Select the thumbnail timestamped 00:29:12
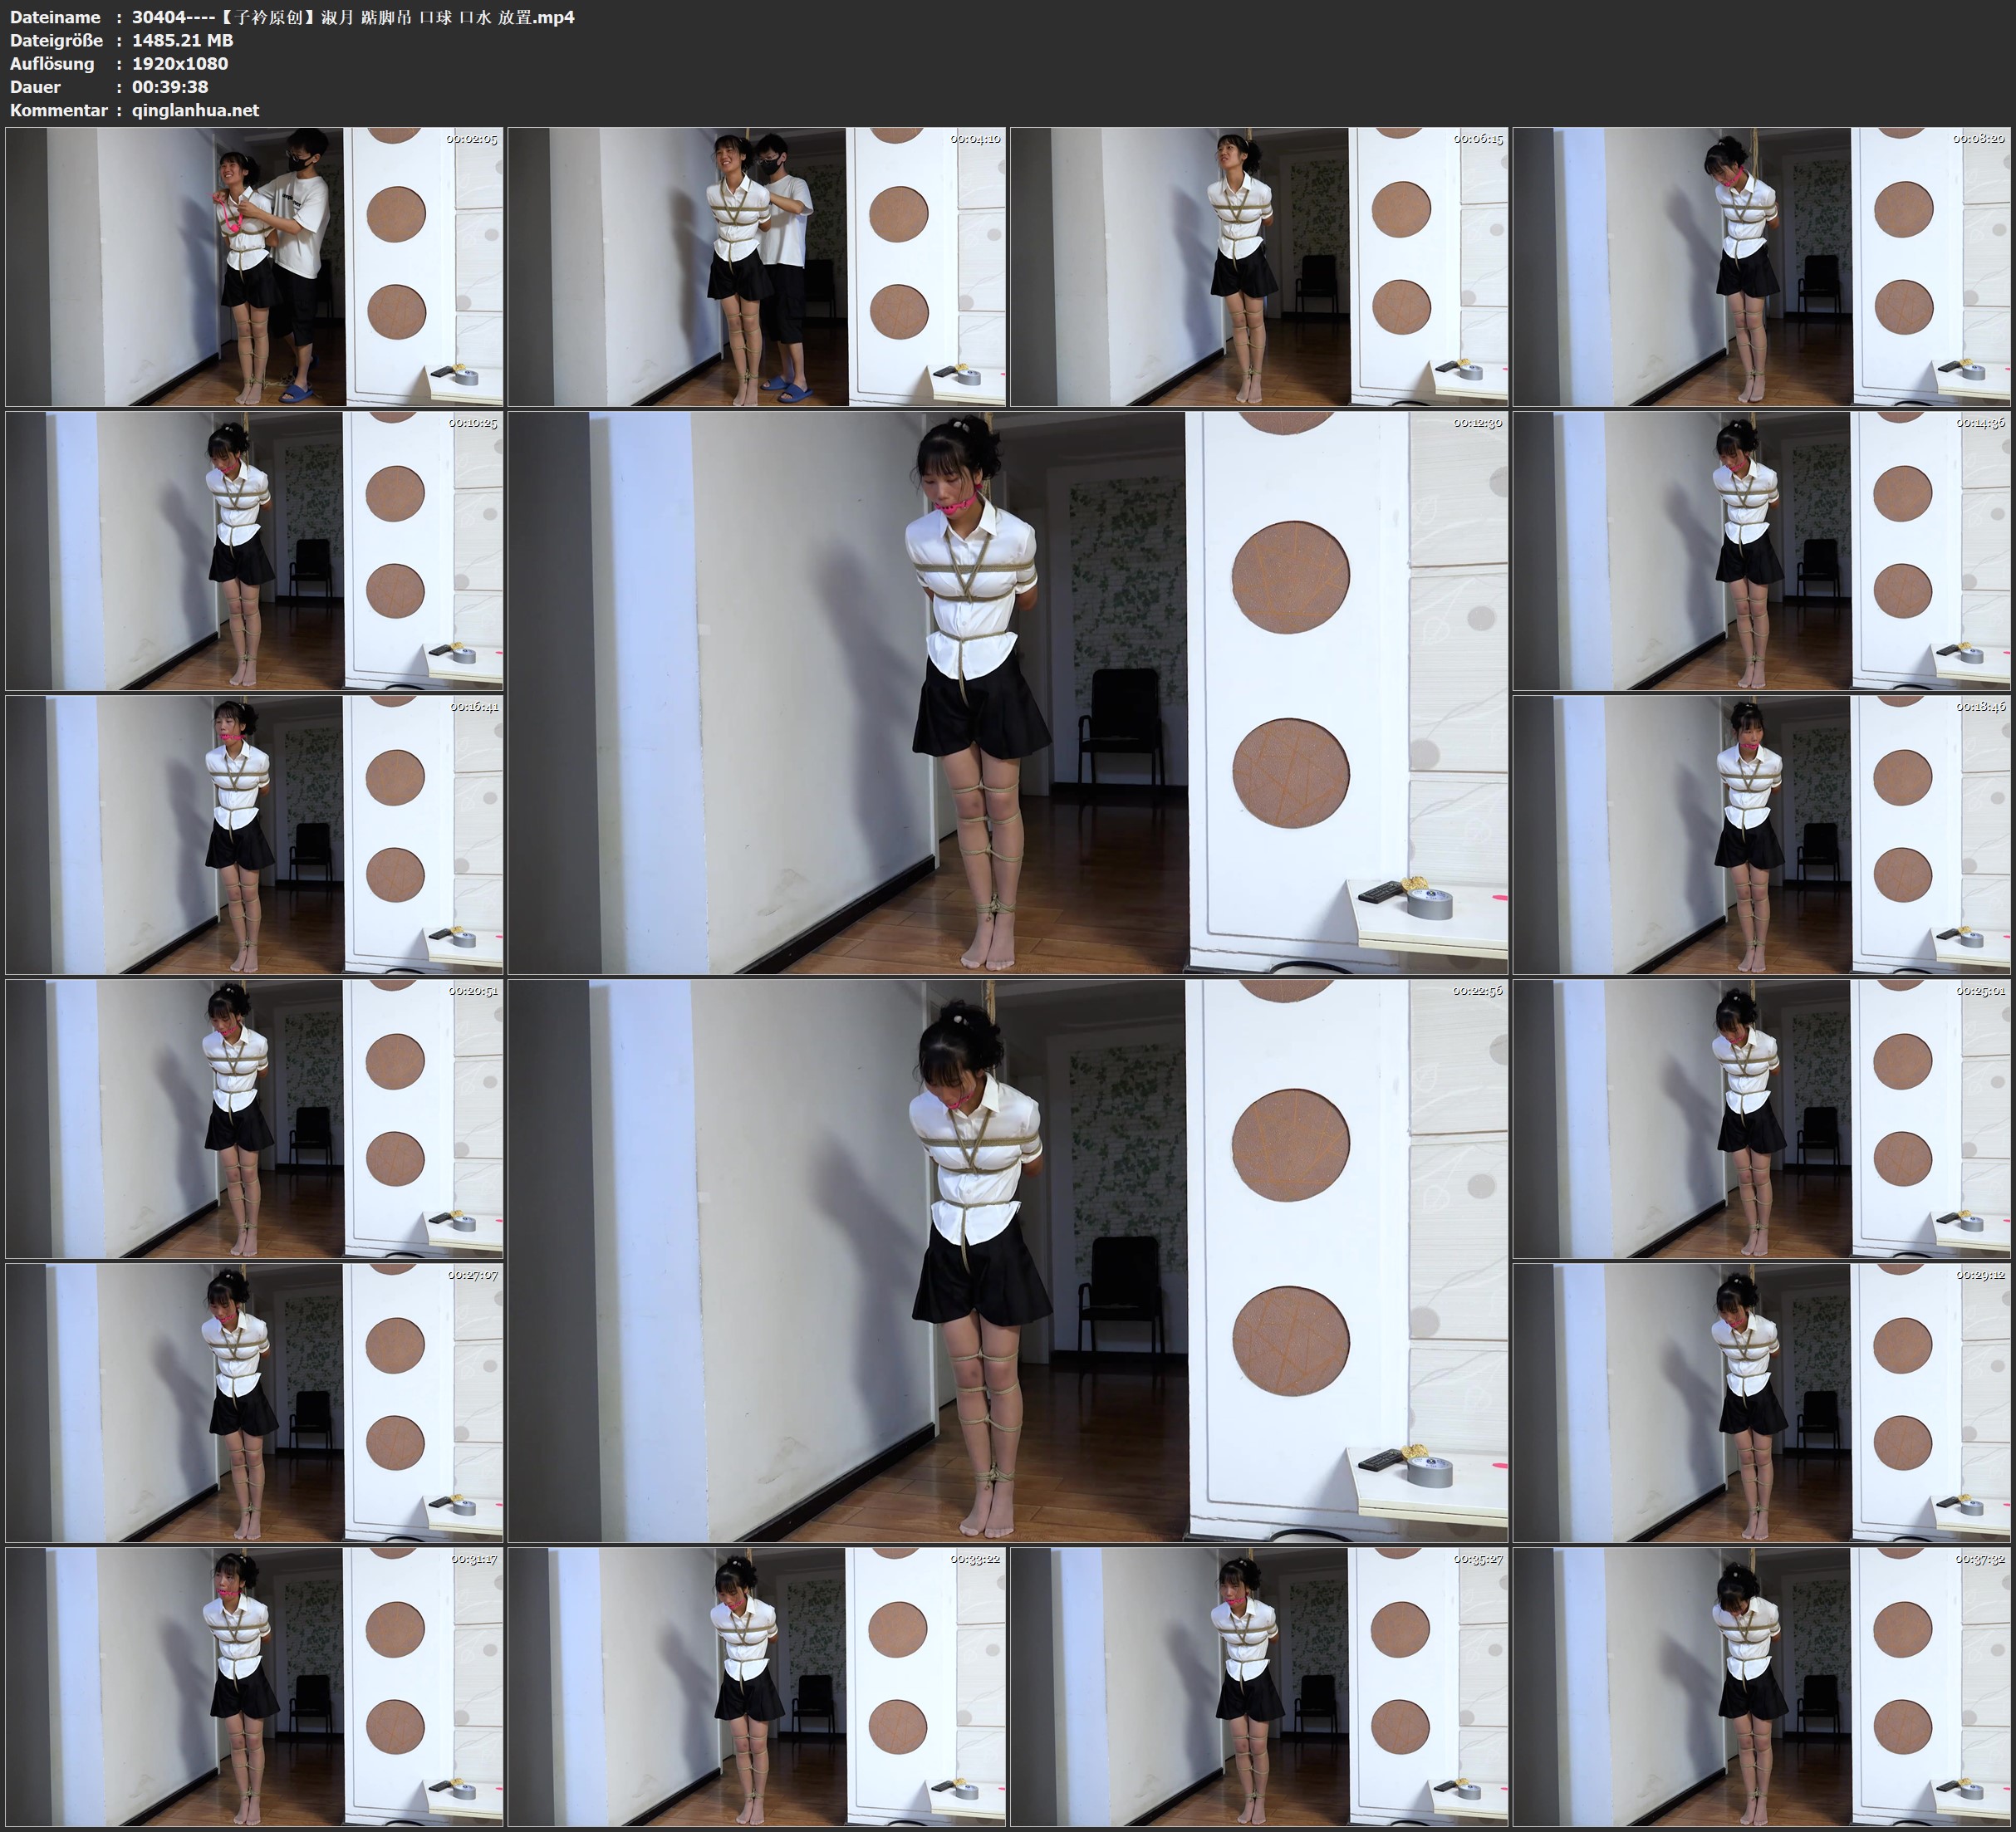 [1762, 1402]
